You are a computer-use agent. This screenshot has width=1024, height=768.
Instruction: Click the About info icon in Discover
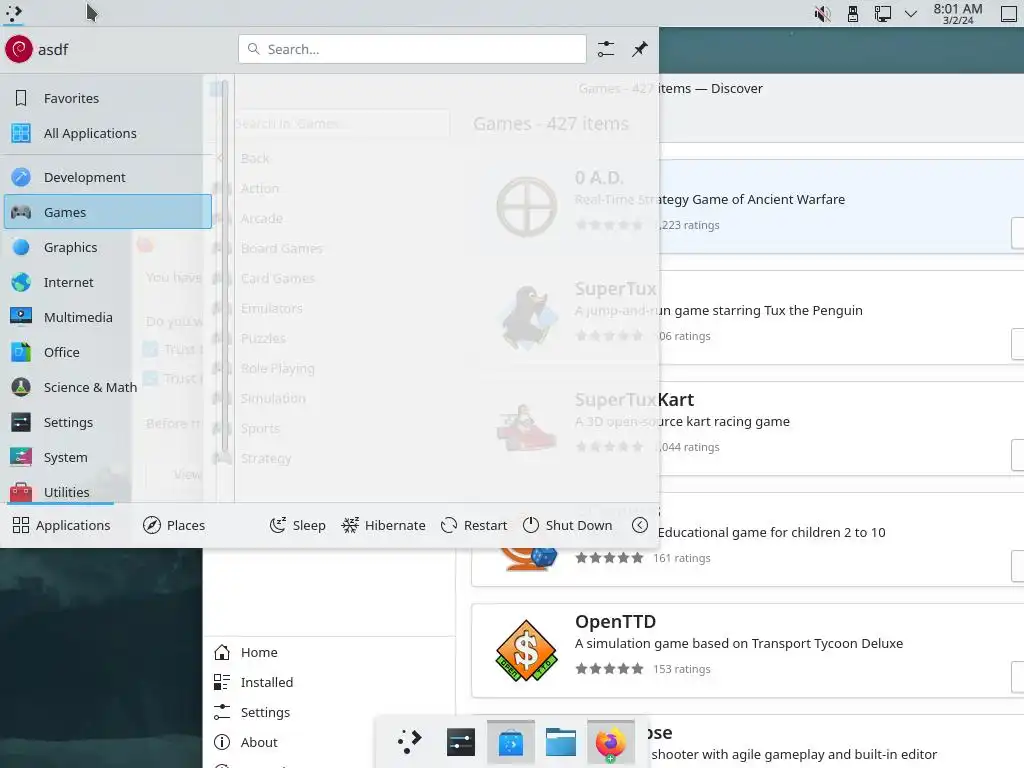click(x=222, y=742)
